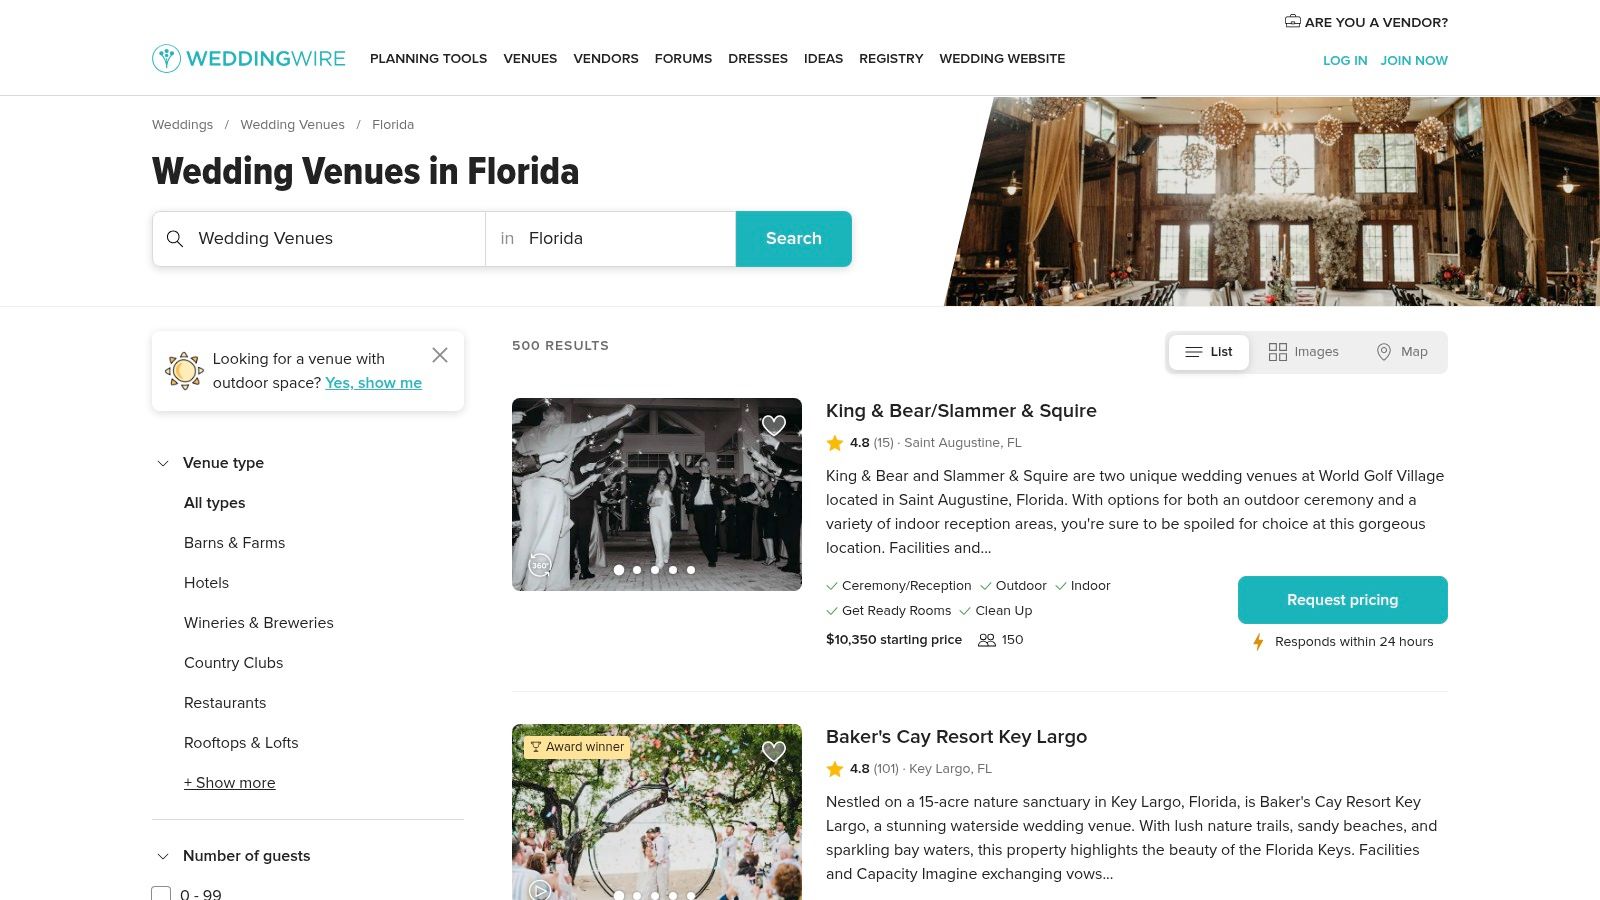Favorite Baker's Cay Resort with heart icon
Image resolution: width=1600 pixels, height=900 pixels.
click(774, 751)
